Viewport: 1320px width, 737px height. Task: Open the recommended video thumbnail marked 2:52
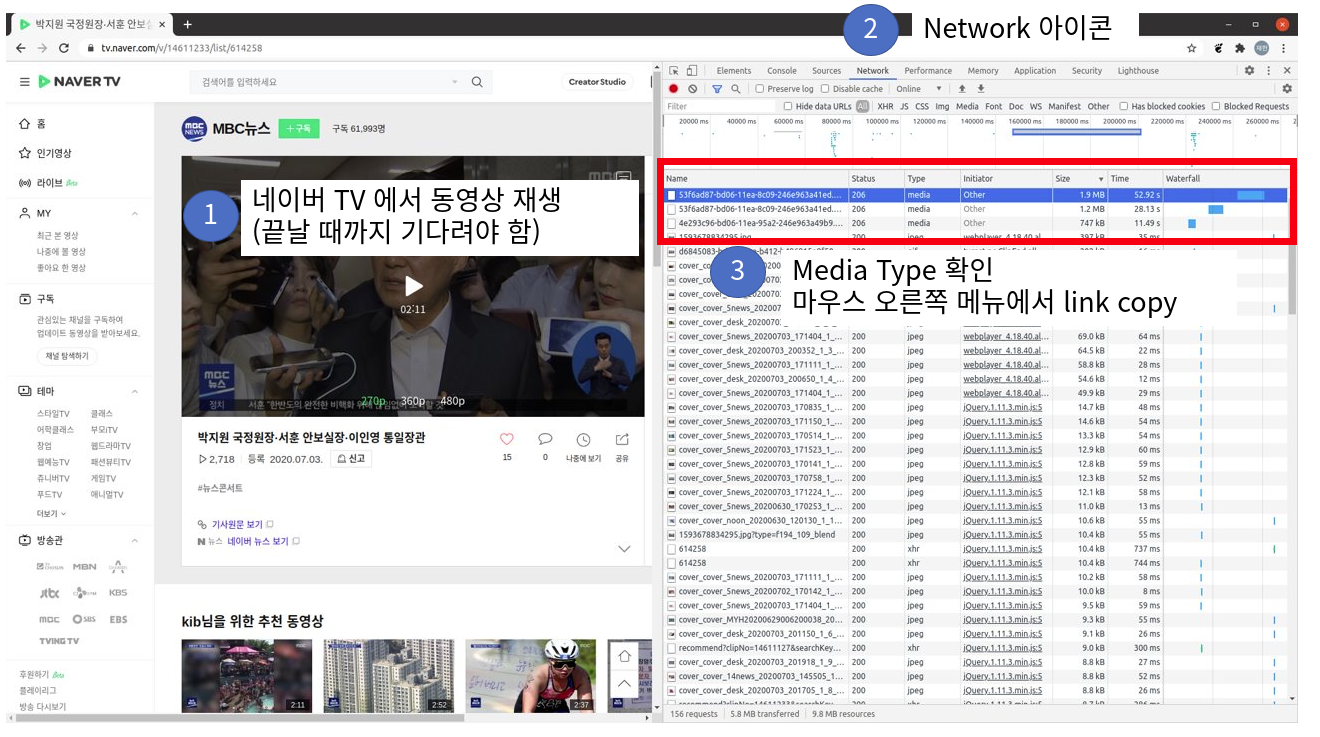pyautogui.click(x=388, y=676)
